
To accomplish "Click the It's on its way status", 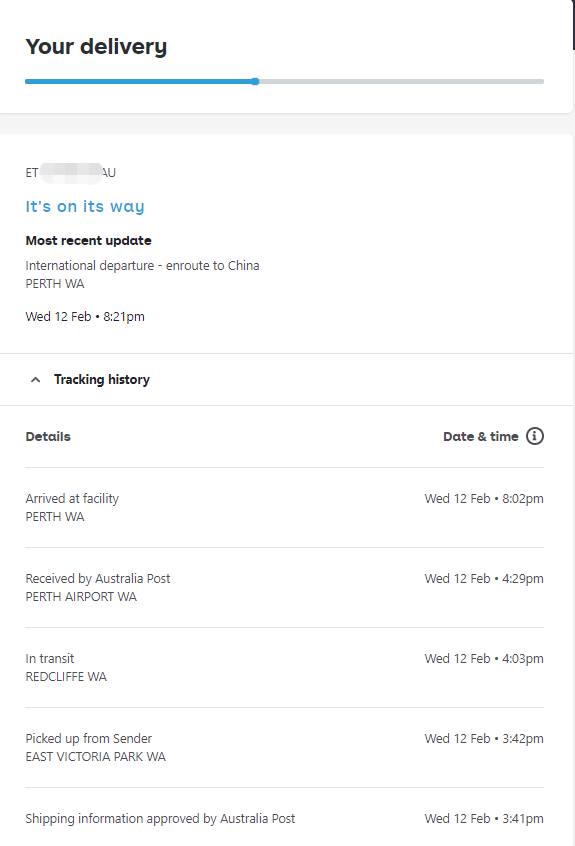I will click(85, 207).
